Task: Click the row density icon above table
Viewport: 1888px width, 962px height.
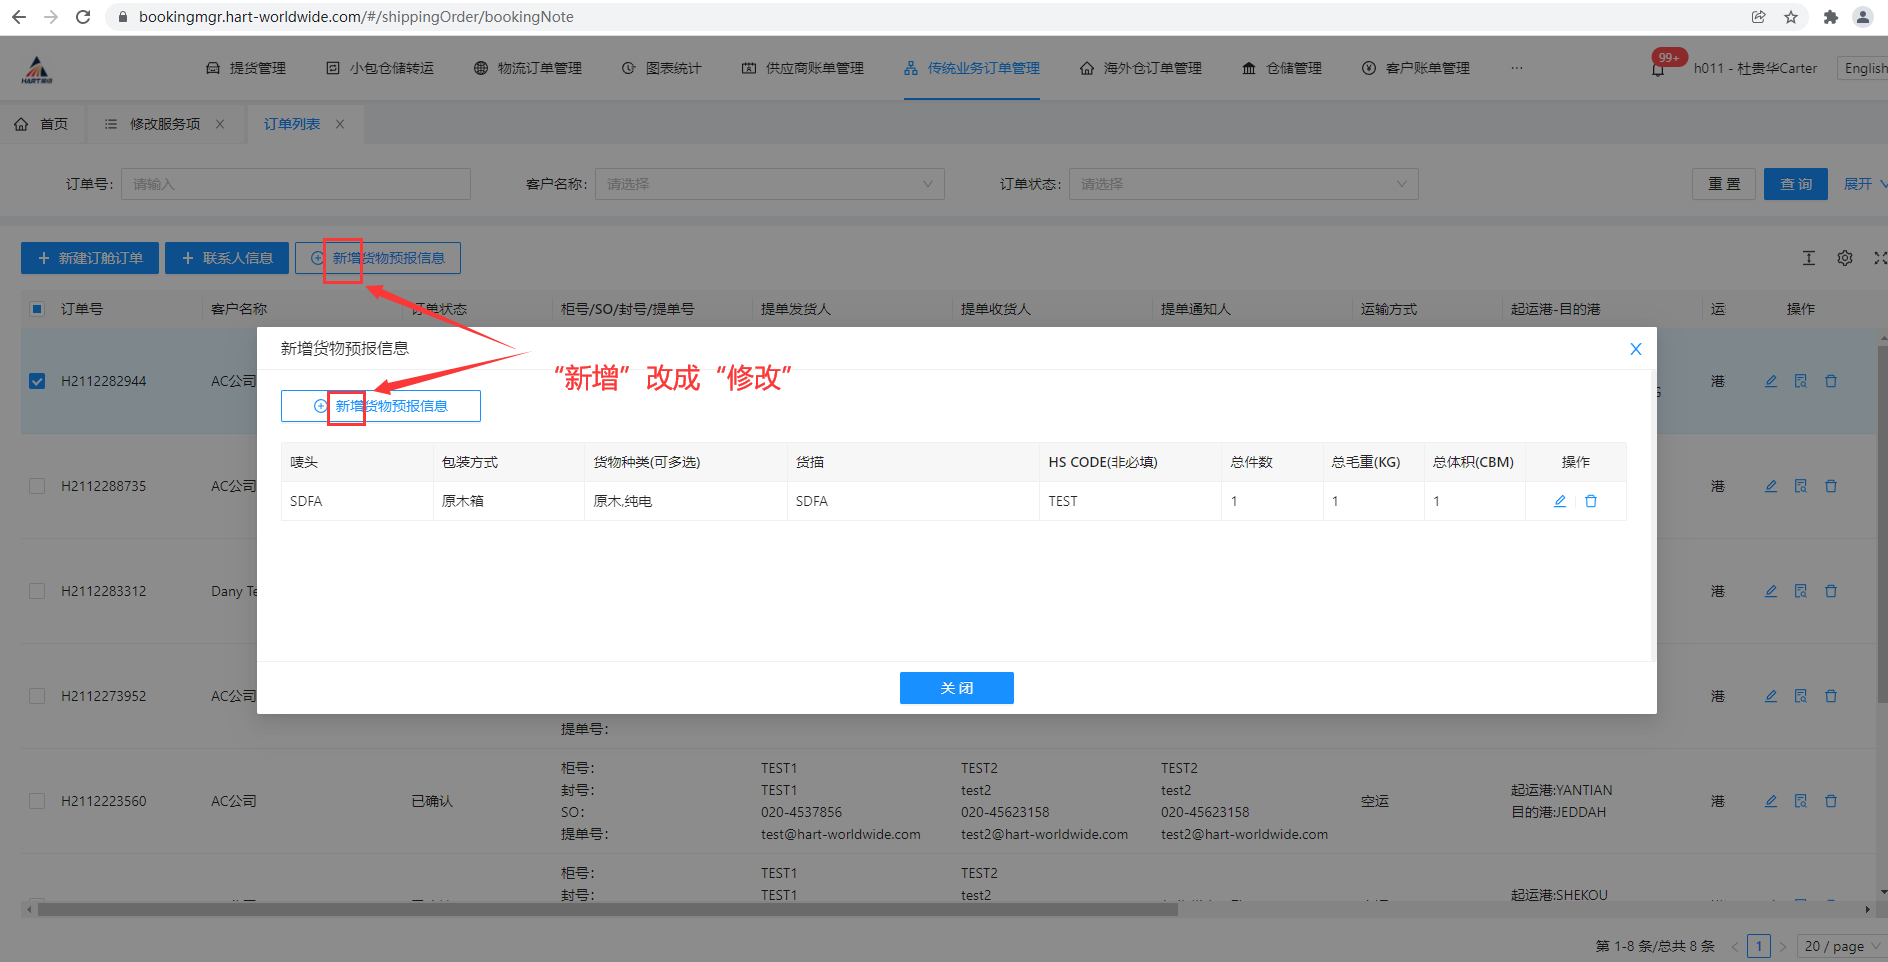Action: [x=1808, y=258]
